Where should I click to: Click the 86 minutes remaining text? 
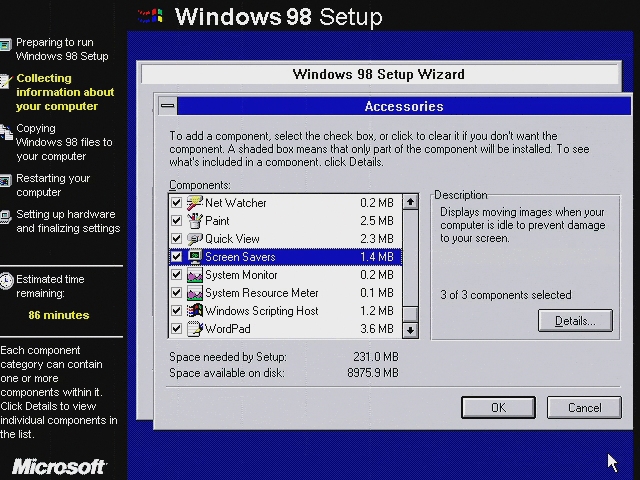pos(59,315)
